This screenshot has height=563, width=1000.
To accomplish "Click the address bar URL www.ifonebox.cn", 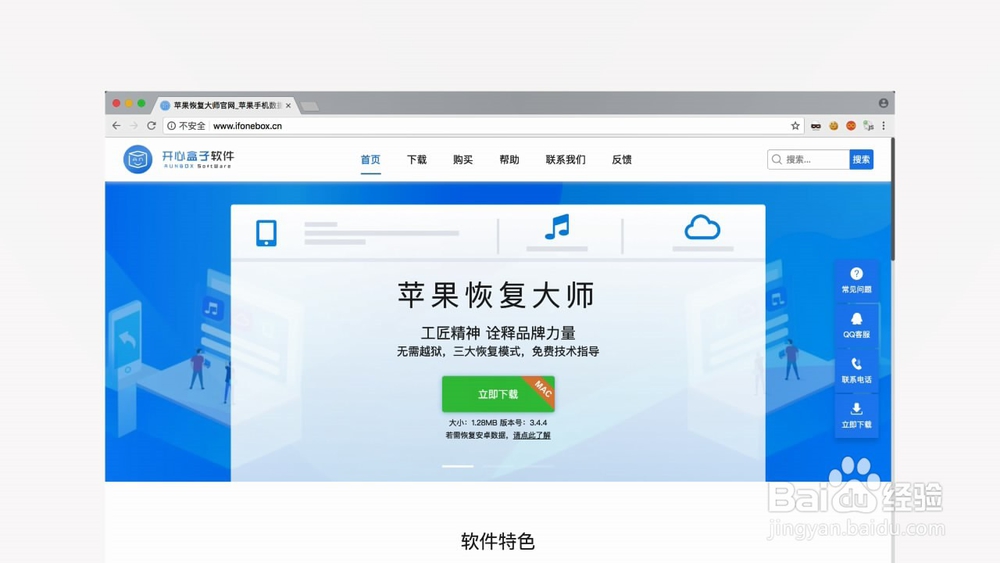I will pos(247,126).
